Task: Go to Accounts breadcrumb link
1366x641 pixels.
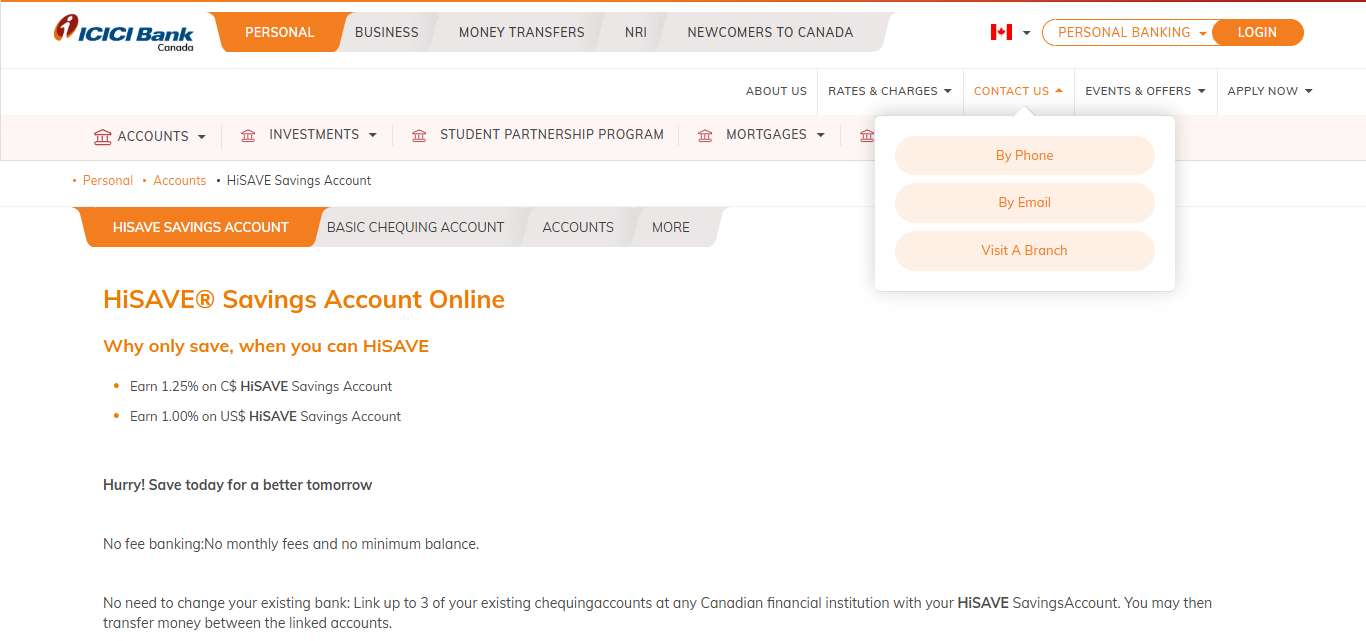Action: coord(180,181)
